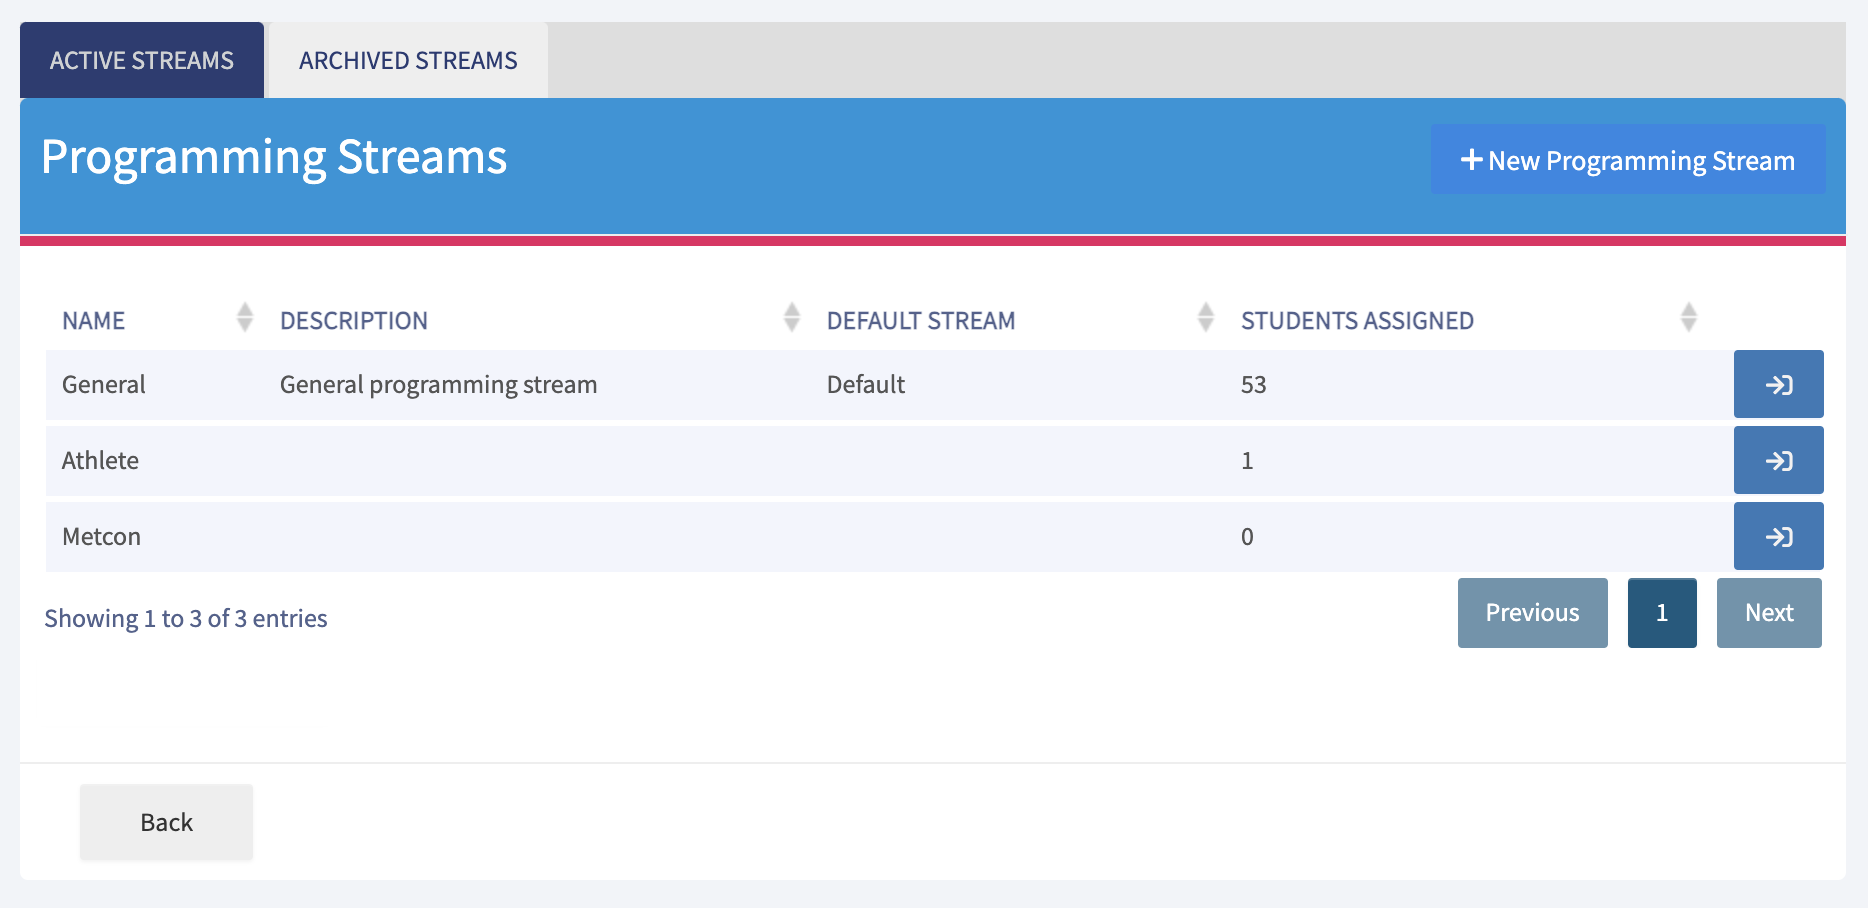This screenshot has width=1868, height=908.
Task: Open the General stream enter arrow icon
Action: click(x=1778, y=385)
